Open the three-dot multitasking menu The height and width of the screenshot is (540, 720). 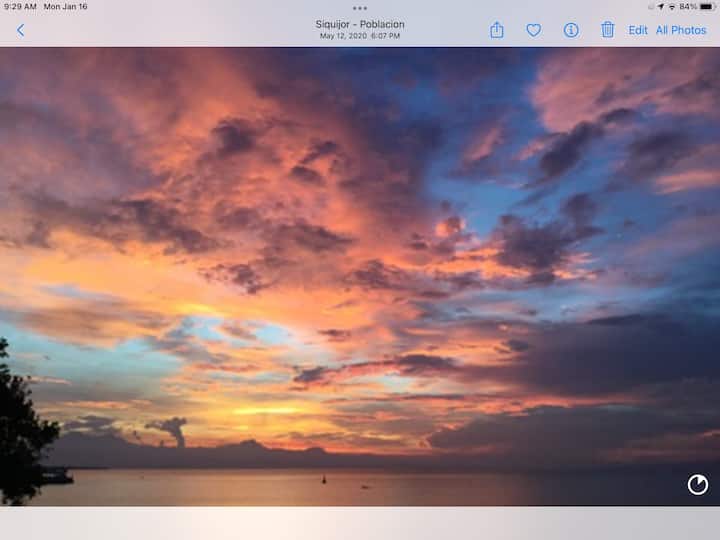[x=360, y=8]
